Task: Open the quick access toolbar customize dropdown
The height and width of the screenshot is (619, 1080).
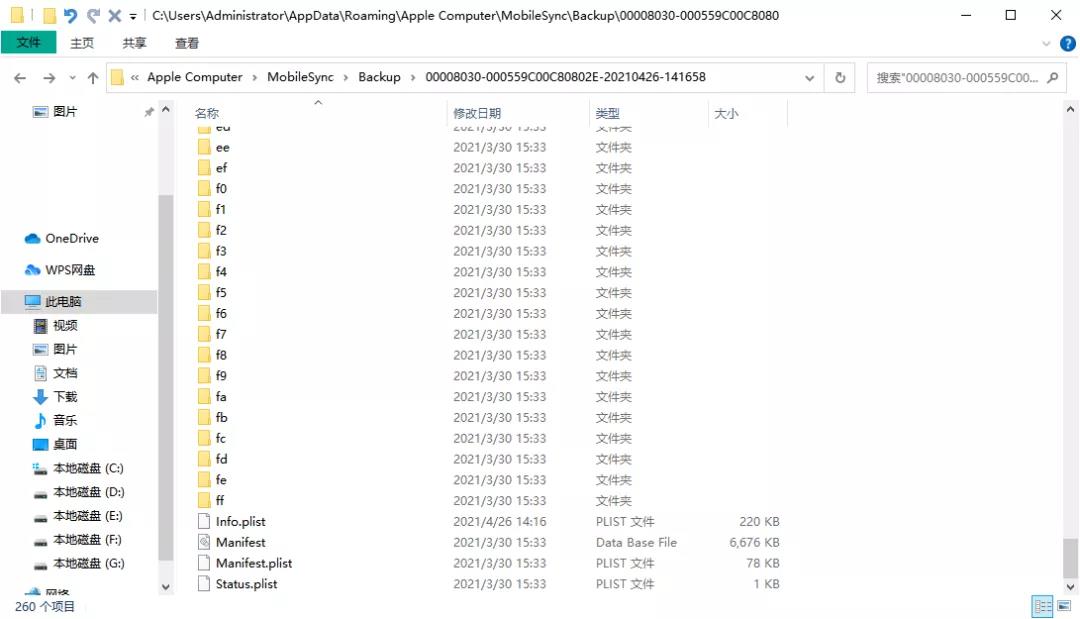Action: click(x=135, y=15)
